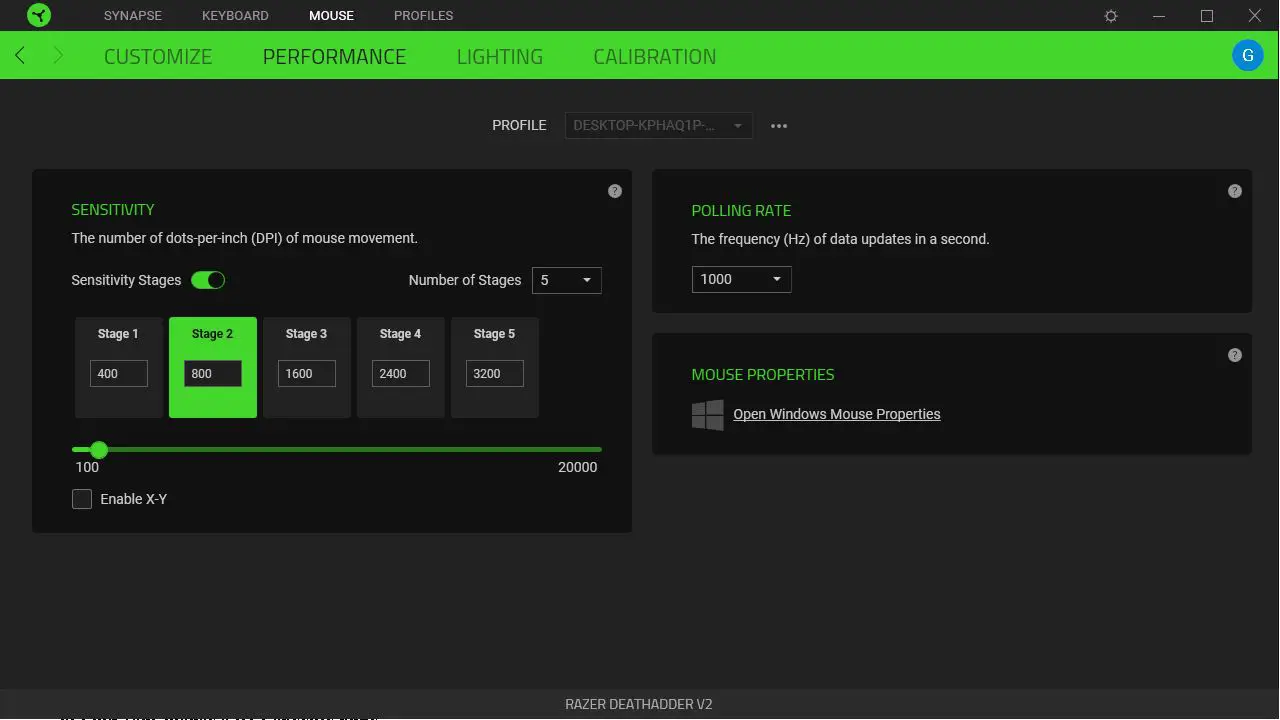The image size is (1280, 720).
Task: Open the Number of Stages dropdown
Action: point(566,280)
